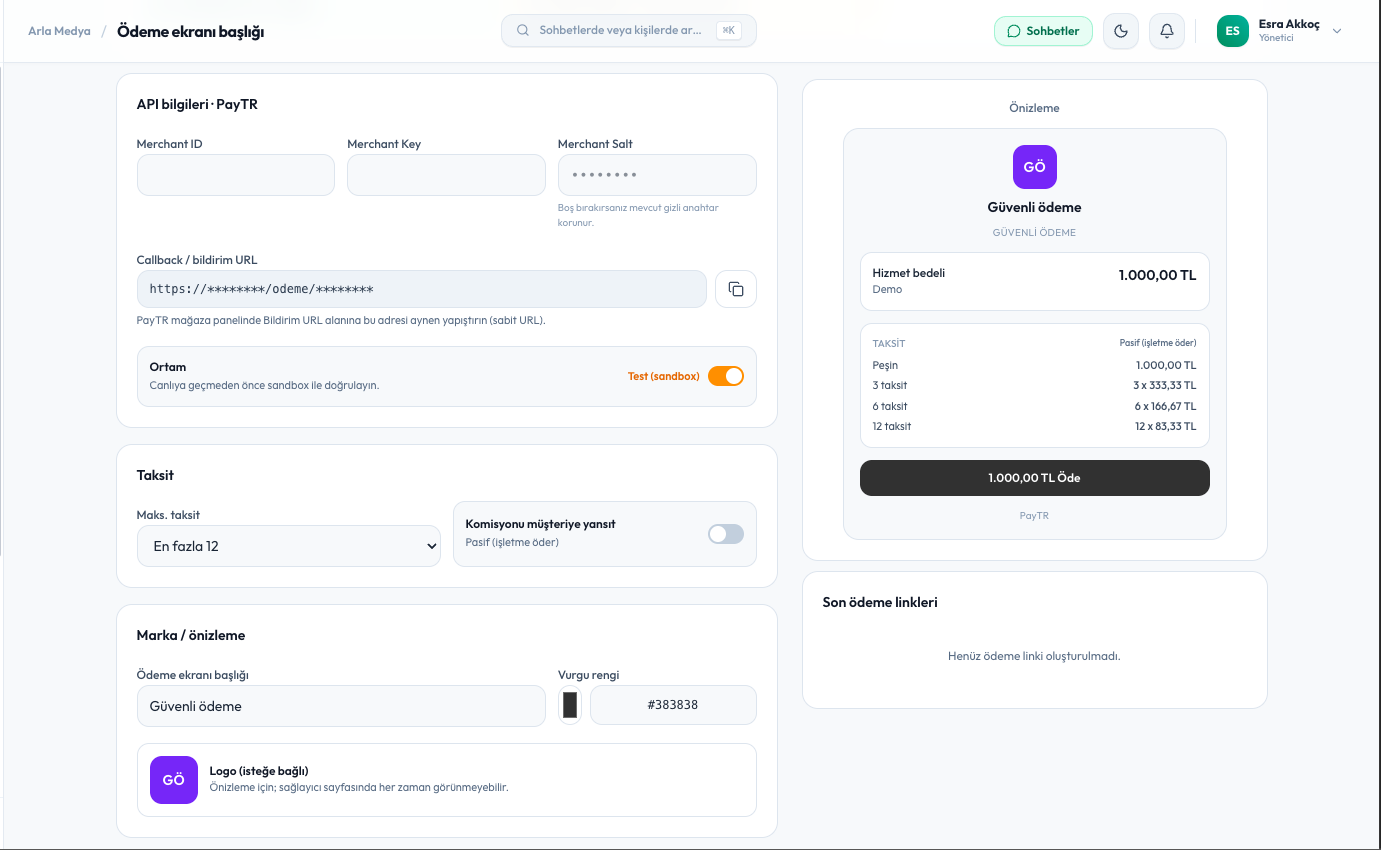The image size is (1381, 850).
Task: Click the GÖ logo in Marka section
Action: click(x=174, y=780)
